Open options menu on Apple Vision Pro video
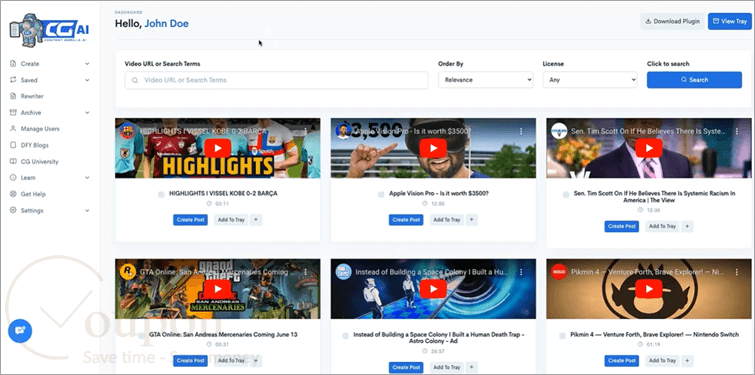This screenshot has width=755, height=375. point(521,131)
